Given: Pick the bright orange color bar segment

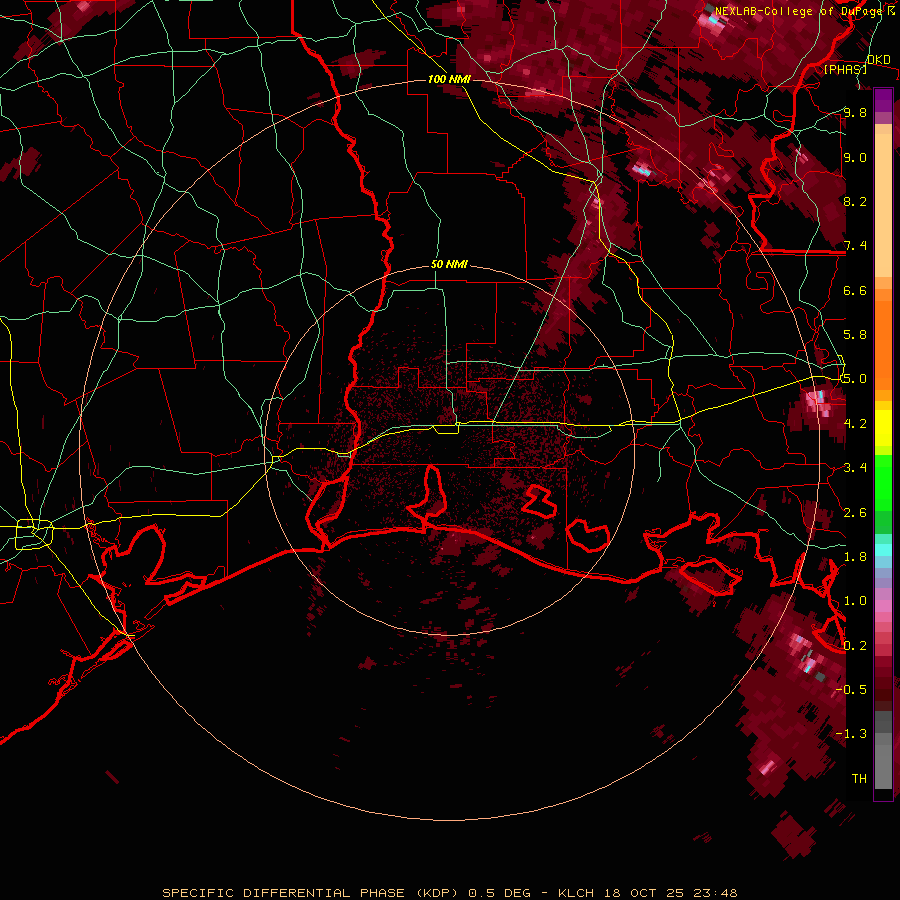Looking at the screenshot, I should pyautogui.click(x=883, y=344).
